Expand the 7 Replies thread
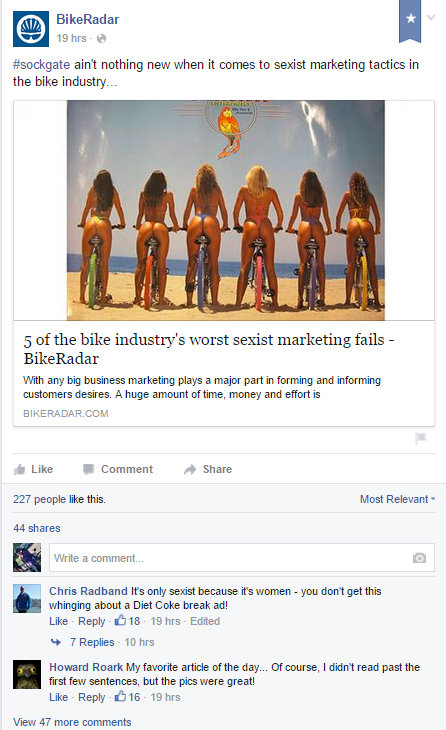This screenshot has width=446, height=730. 92,642
